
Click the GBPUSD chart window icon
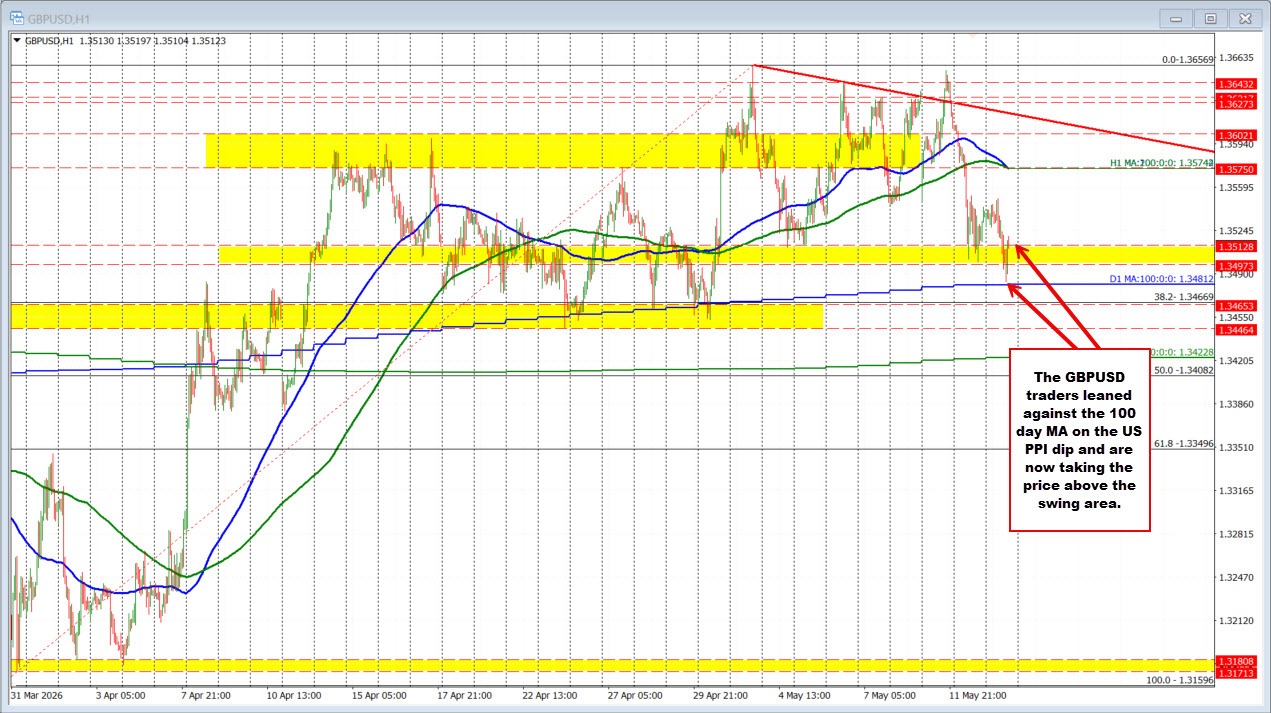click(19, 18)
